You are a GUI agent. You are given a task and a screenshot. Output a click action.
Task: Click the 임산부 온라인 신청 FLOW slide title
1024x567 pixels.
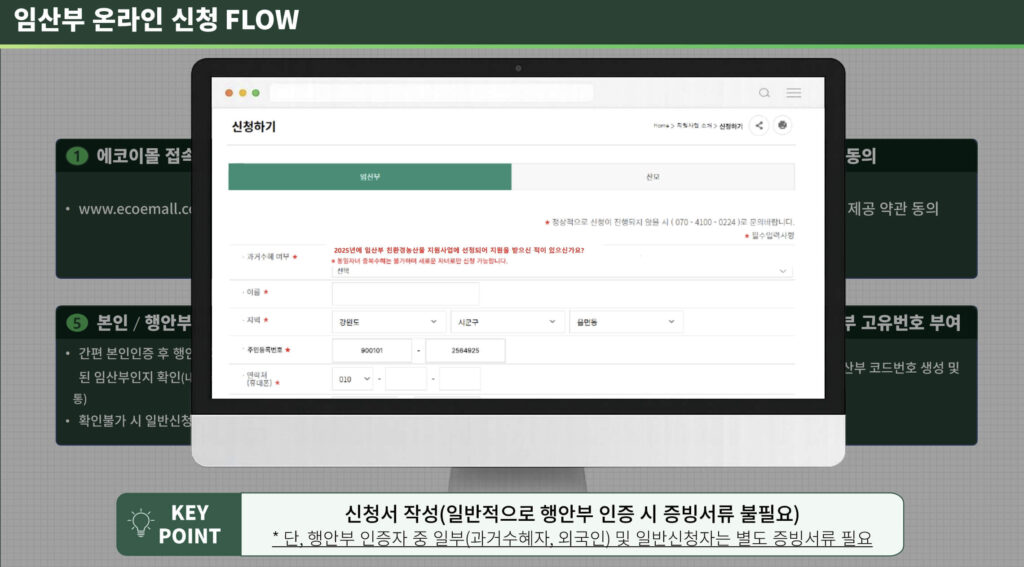pyautogui.click(x=156, y=20)
